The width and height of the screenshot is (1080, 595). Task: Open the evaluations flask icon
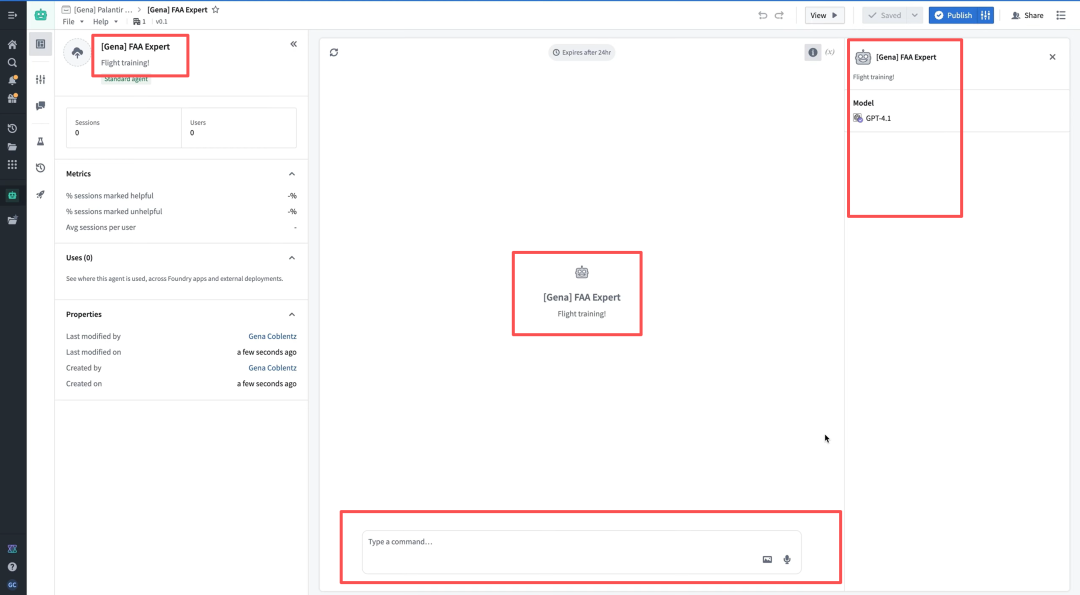(41, 141)
